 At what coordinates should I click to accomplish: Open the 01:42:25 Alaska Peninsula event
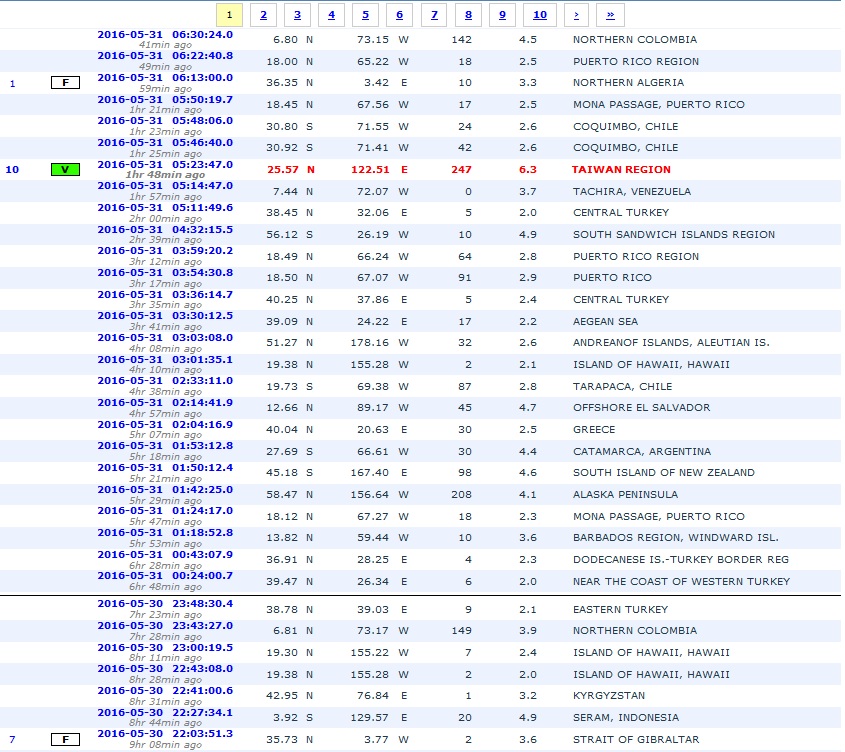pos(164,488)
